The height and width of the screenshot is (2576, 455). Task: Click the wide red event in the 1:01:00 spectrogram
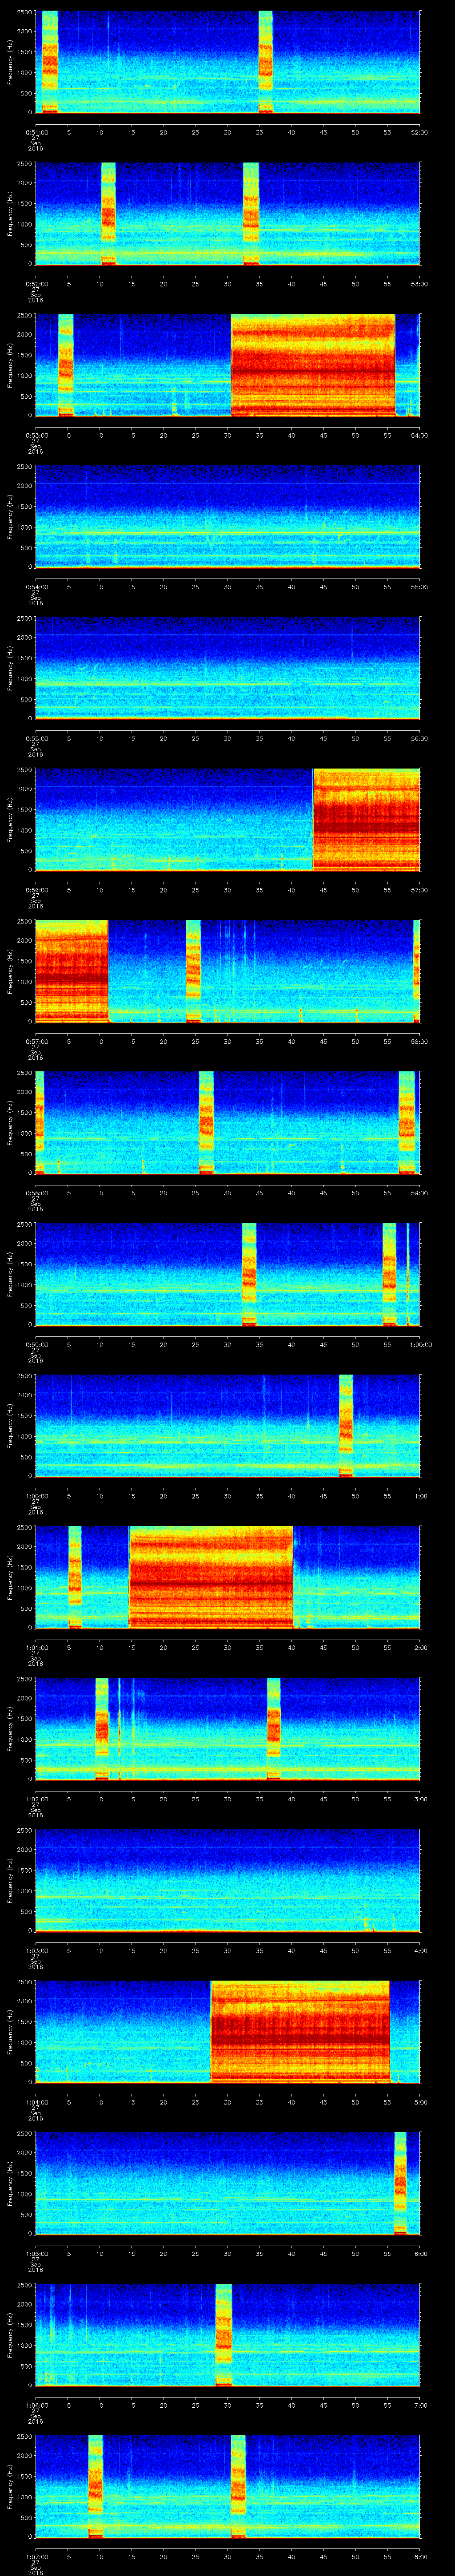pyautogui.click(x=210, y=1576)
